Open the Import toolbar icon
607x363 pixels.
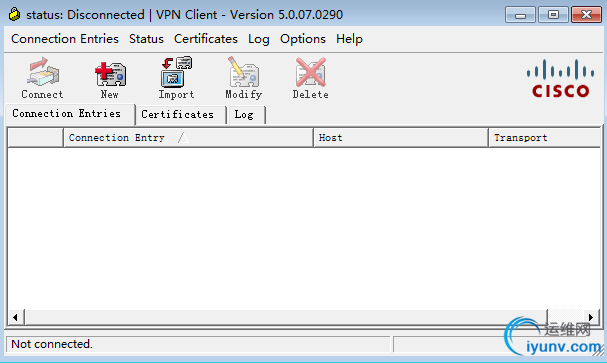[x=177, y=78]
